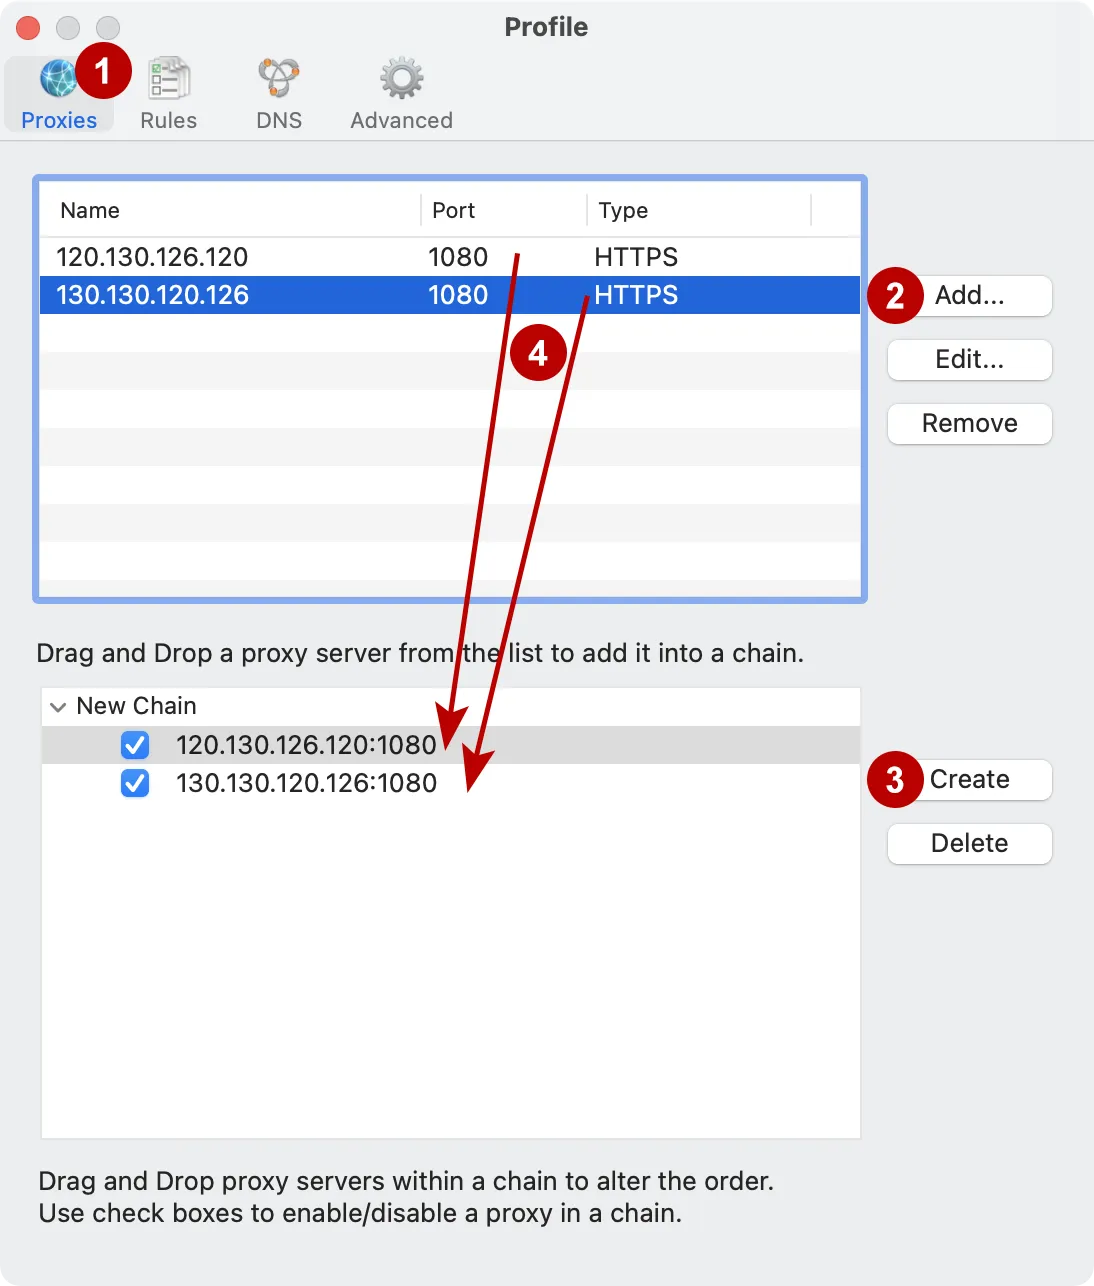This screenshot has height=1286, width=1094.
Task: Switch to the Advanced tab
Action: tap(400, 95)
